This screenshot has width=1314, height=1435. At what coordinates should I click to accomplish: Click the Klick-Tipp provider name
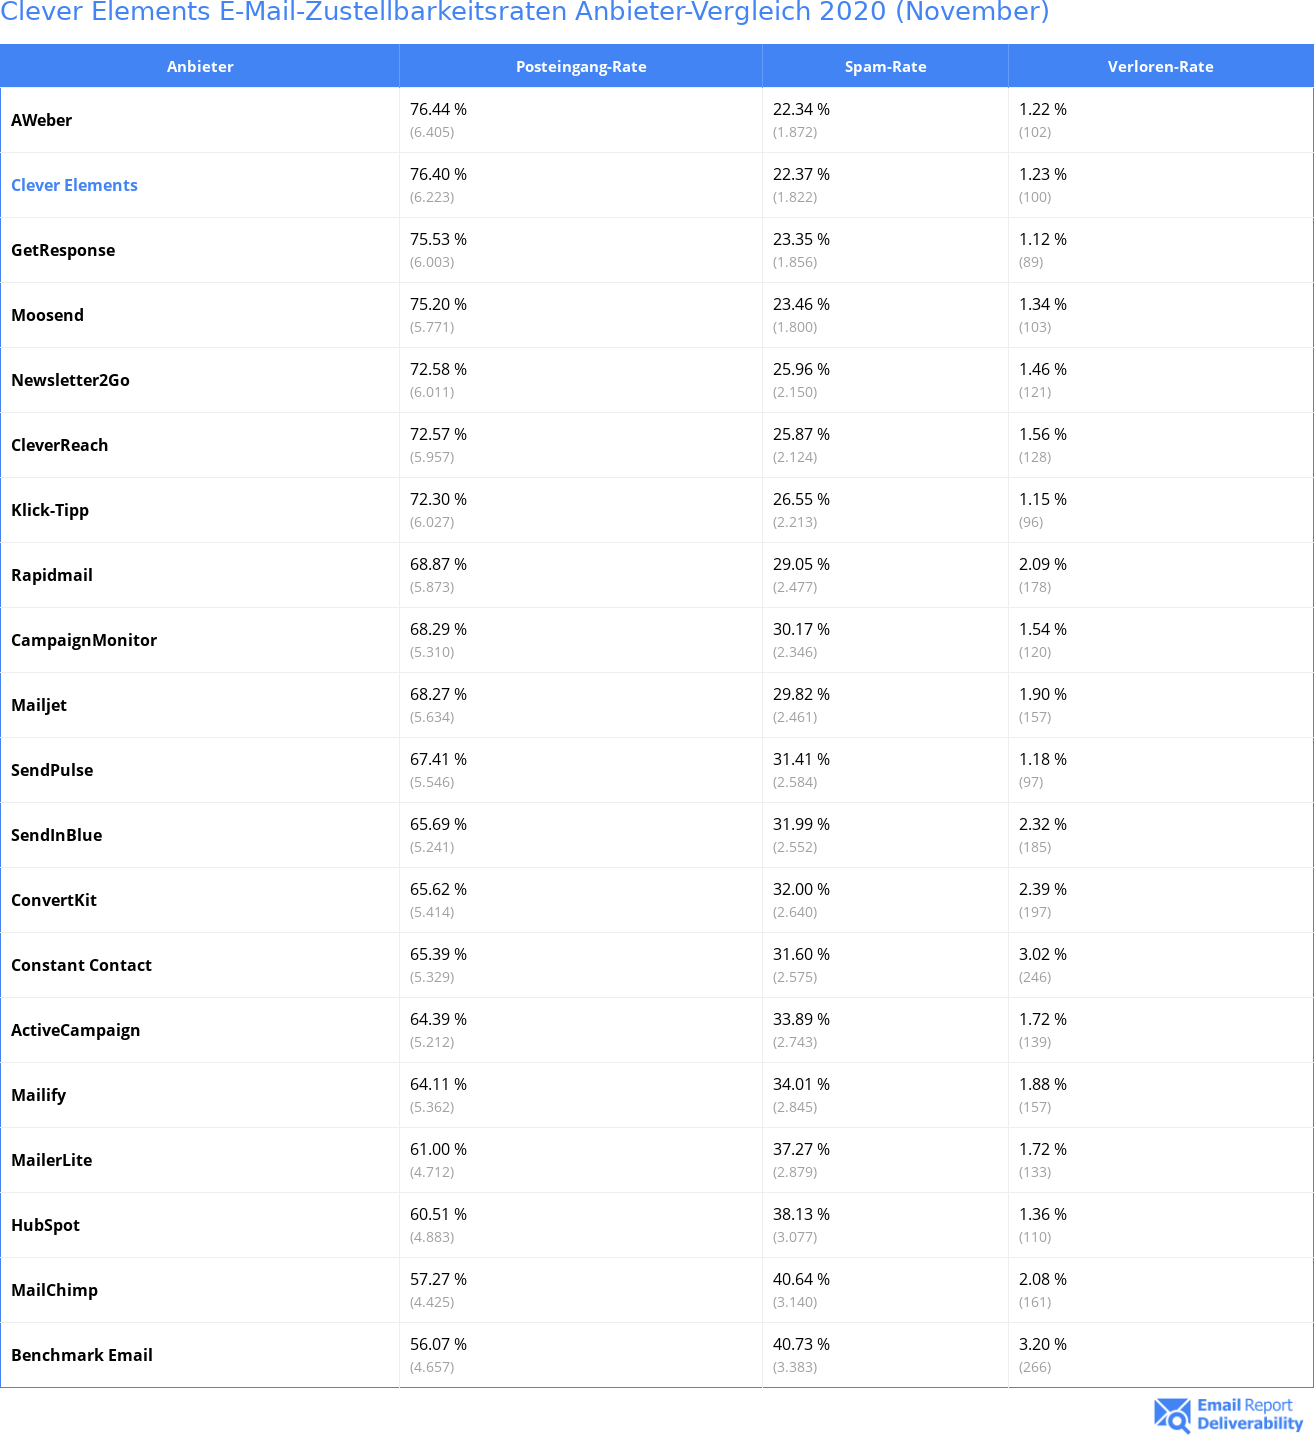pos(50,510)
